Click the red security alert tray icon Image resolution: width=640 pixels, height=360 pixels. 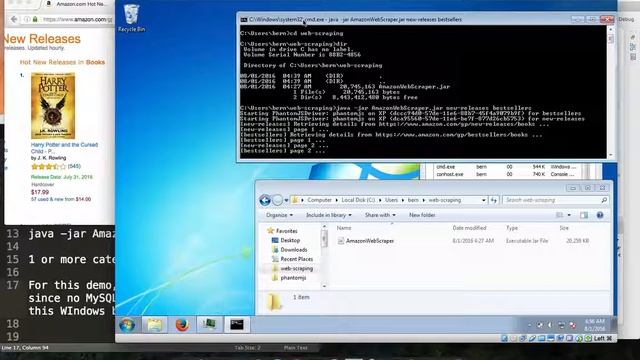(x=573, y=325)
